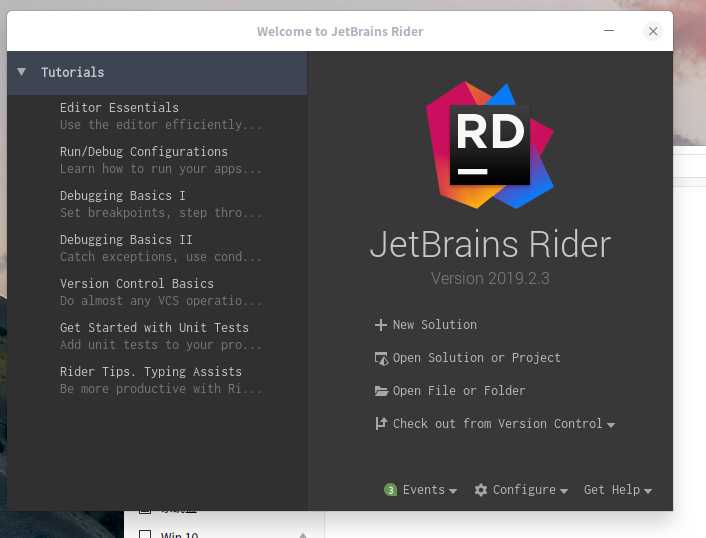Open the Get Help dropdown menu
Screen dimensions: 706x538
(x=618, y=490)
